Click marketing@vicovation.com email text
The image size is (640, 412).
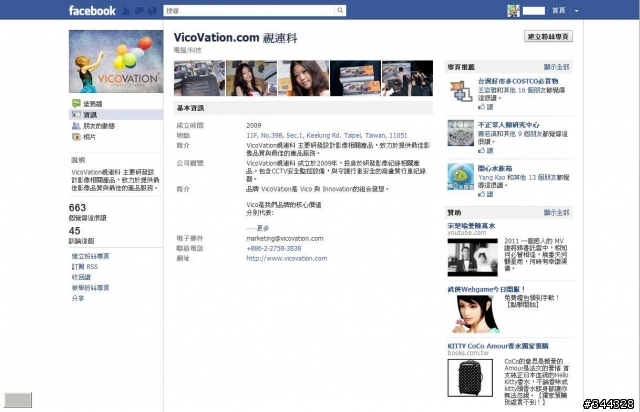point(285,238)
